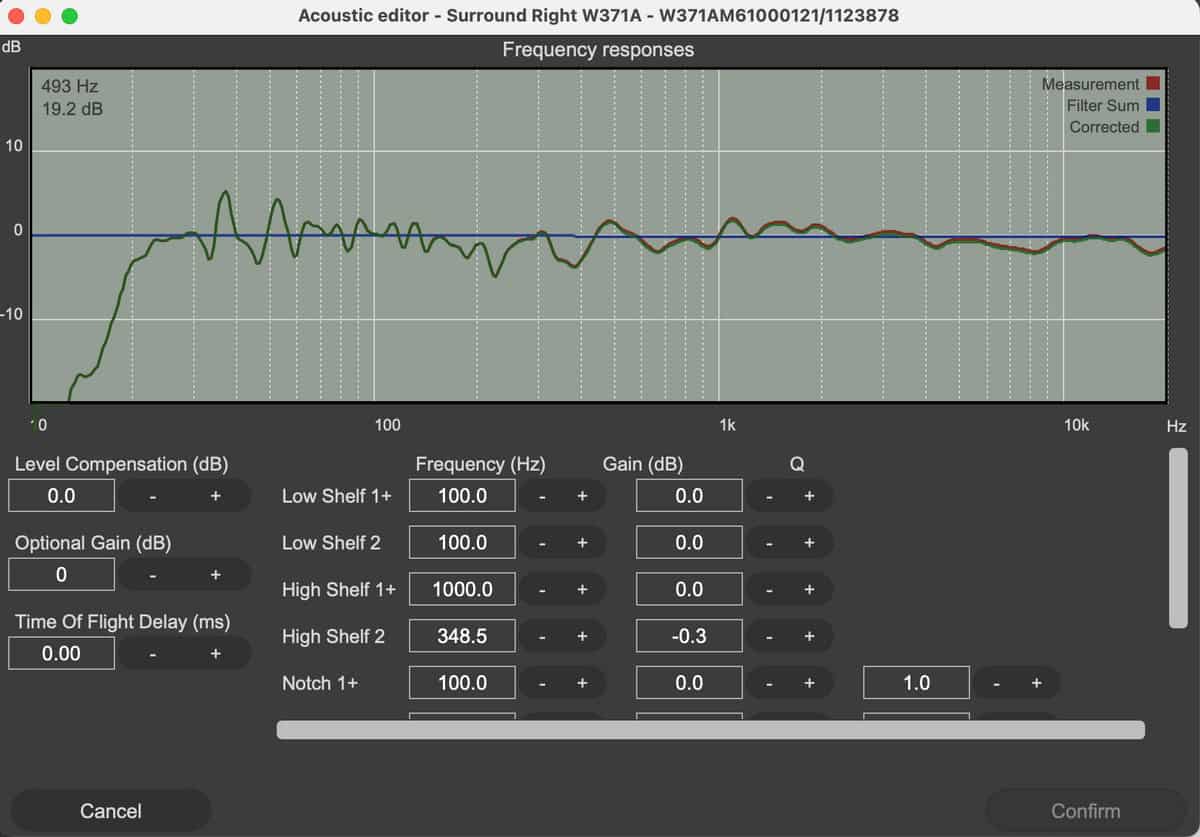The image size is (1200, 837).
Task: Select the High Shelf 2 frequency field
Action: (x=462, y=637)
